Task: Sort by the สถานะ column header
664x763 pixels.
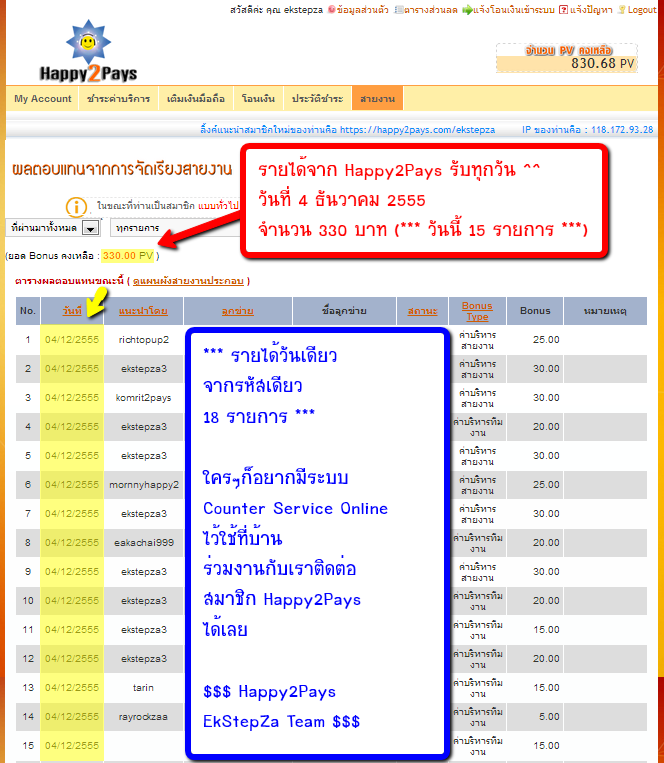Action: [423, 310]
